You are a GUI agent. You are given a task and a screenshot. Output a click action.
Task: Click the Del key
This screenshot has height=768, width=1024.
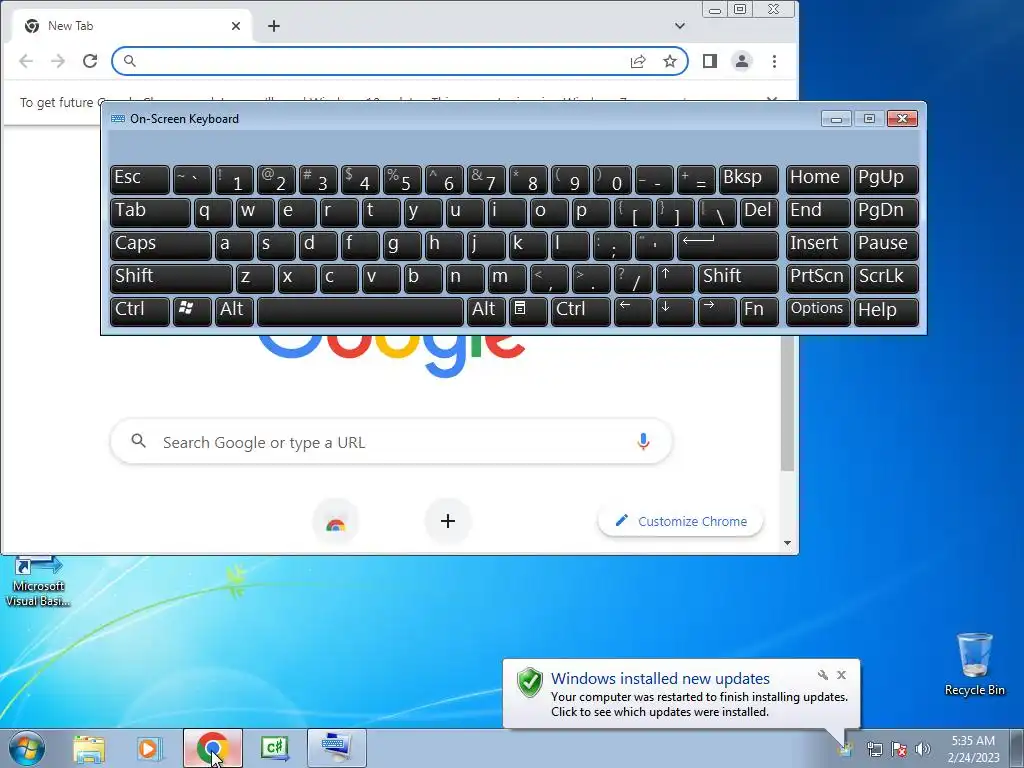click(x=760, y=212)
